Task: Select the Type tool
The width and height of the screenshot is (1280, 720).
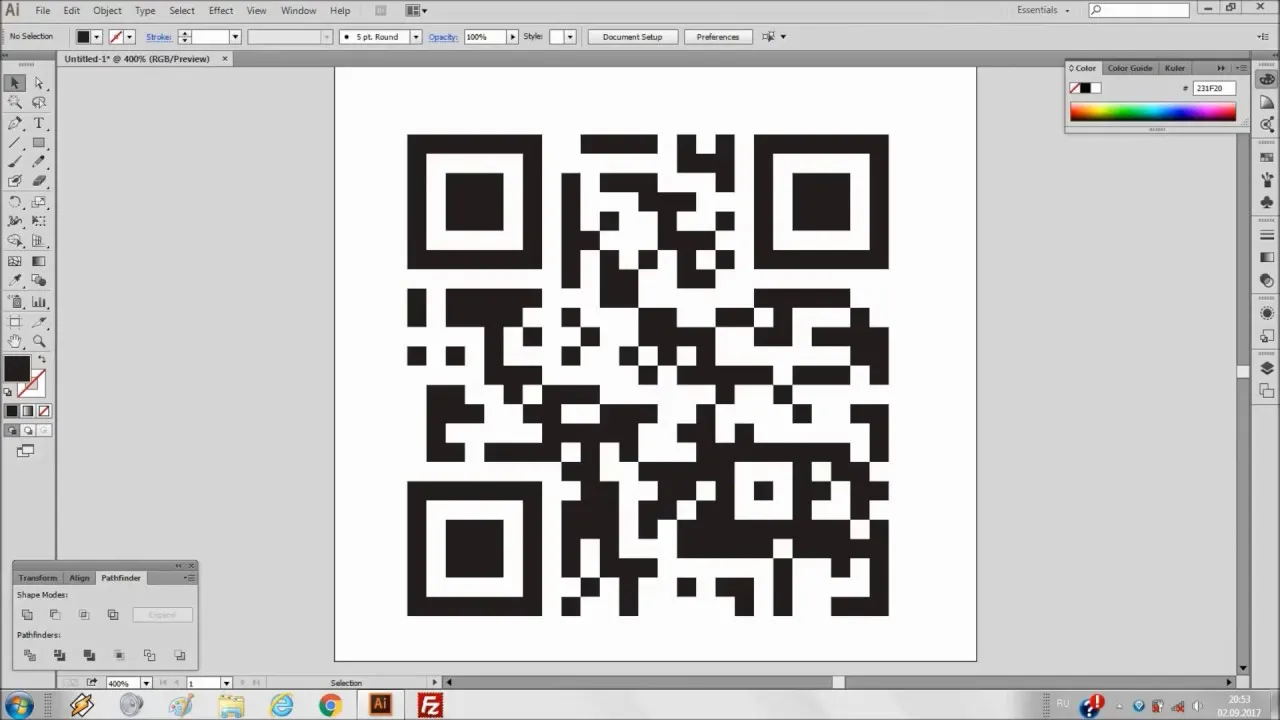Action: pos(39,123)
